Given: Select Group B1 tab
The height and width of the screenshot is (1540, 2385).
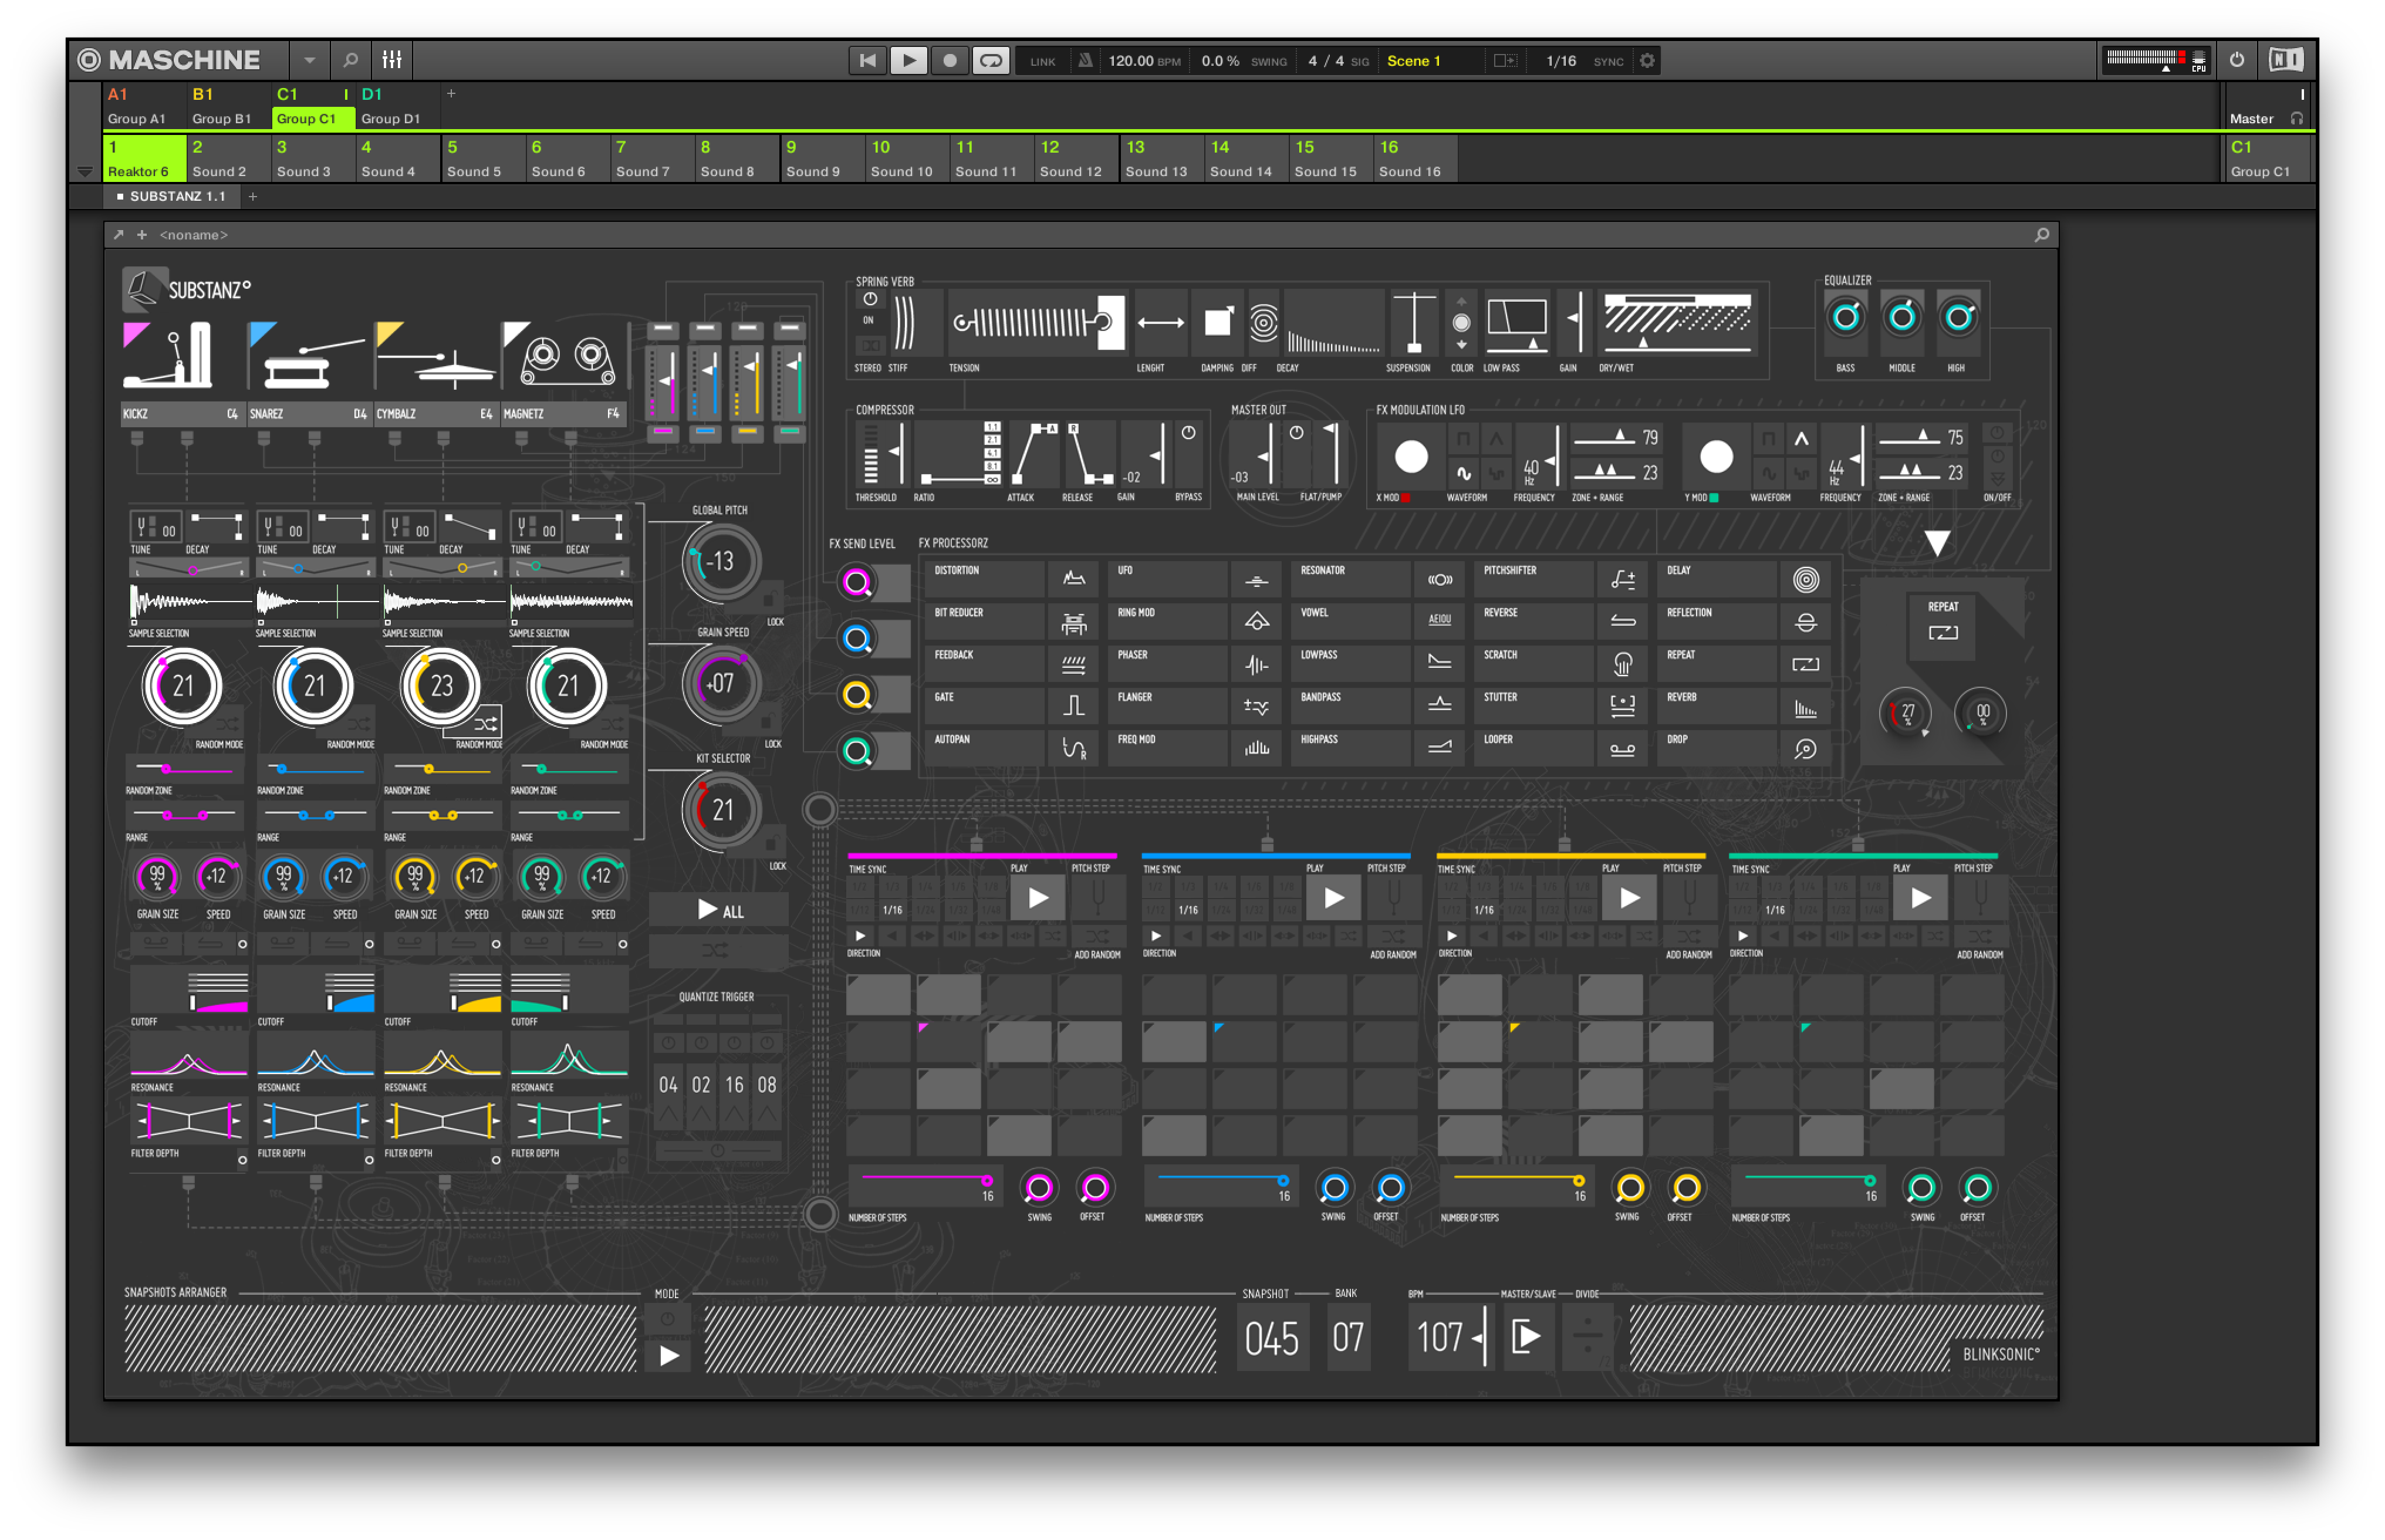Looking at the screenshot, I should coord(228,106).
